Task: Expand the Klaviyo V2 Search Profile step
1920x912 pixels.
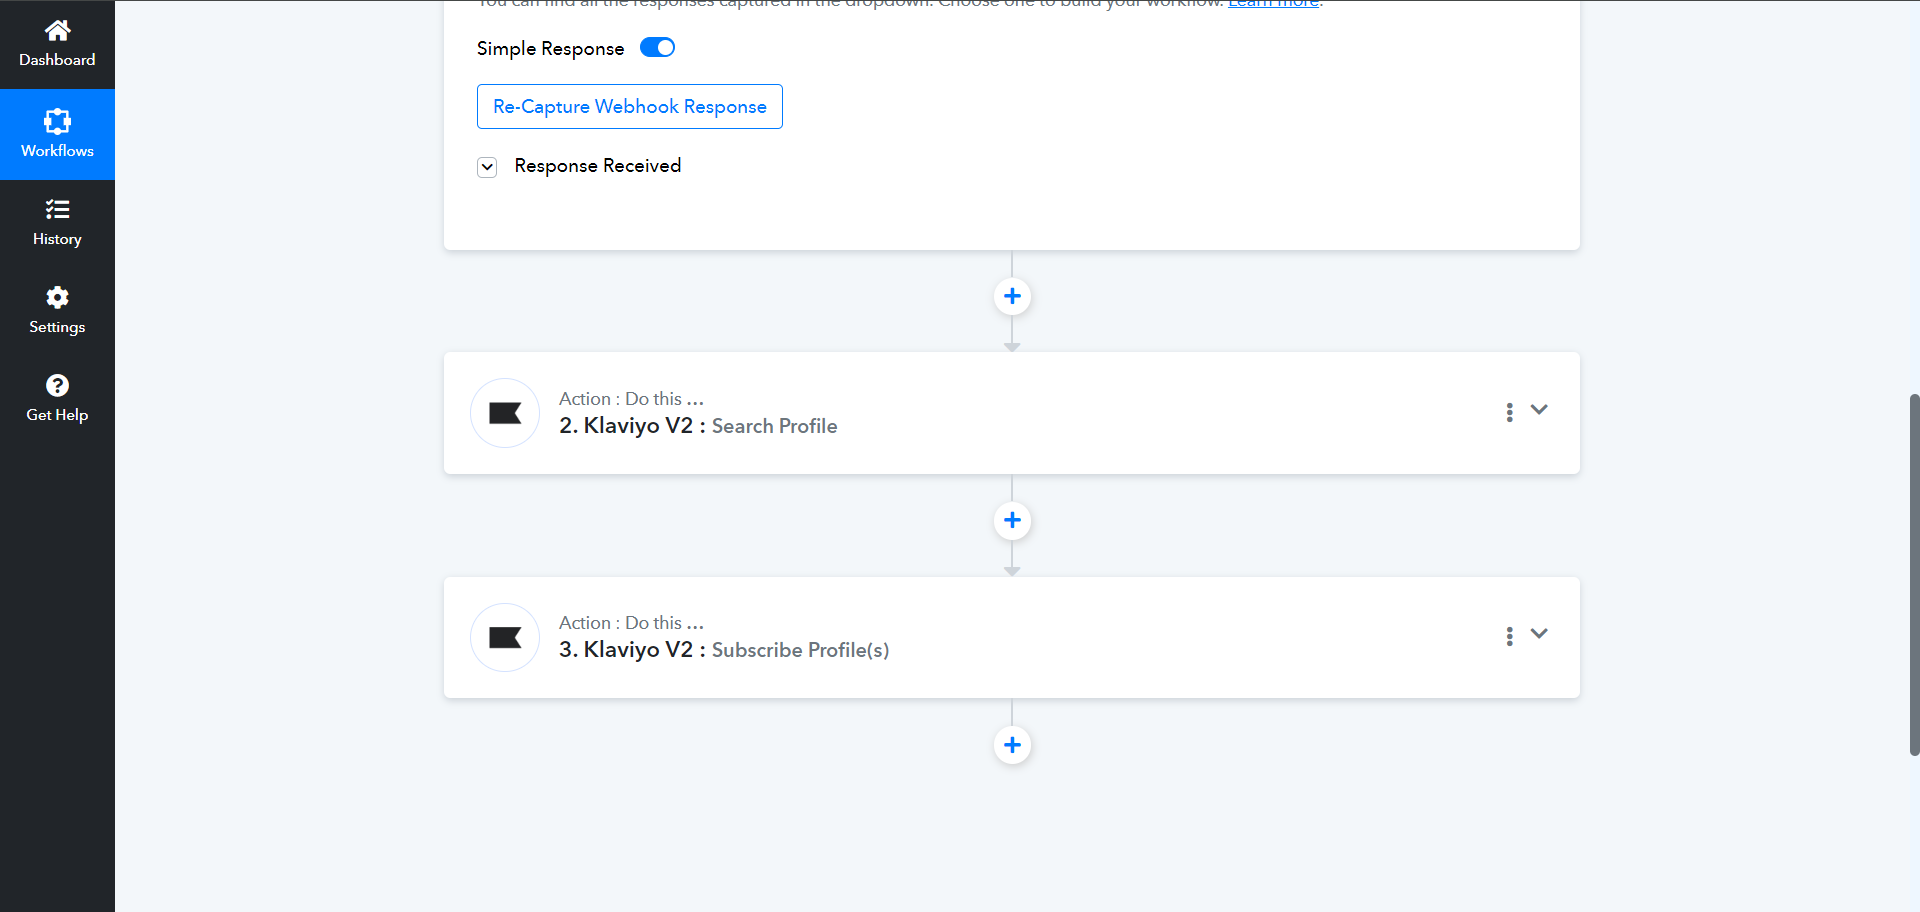Action: click(1539, 410)
